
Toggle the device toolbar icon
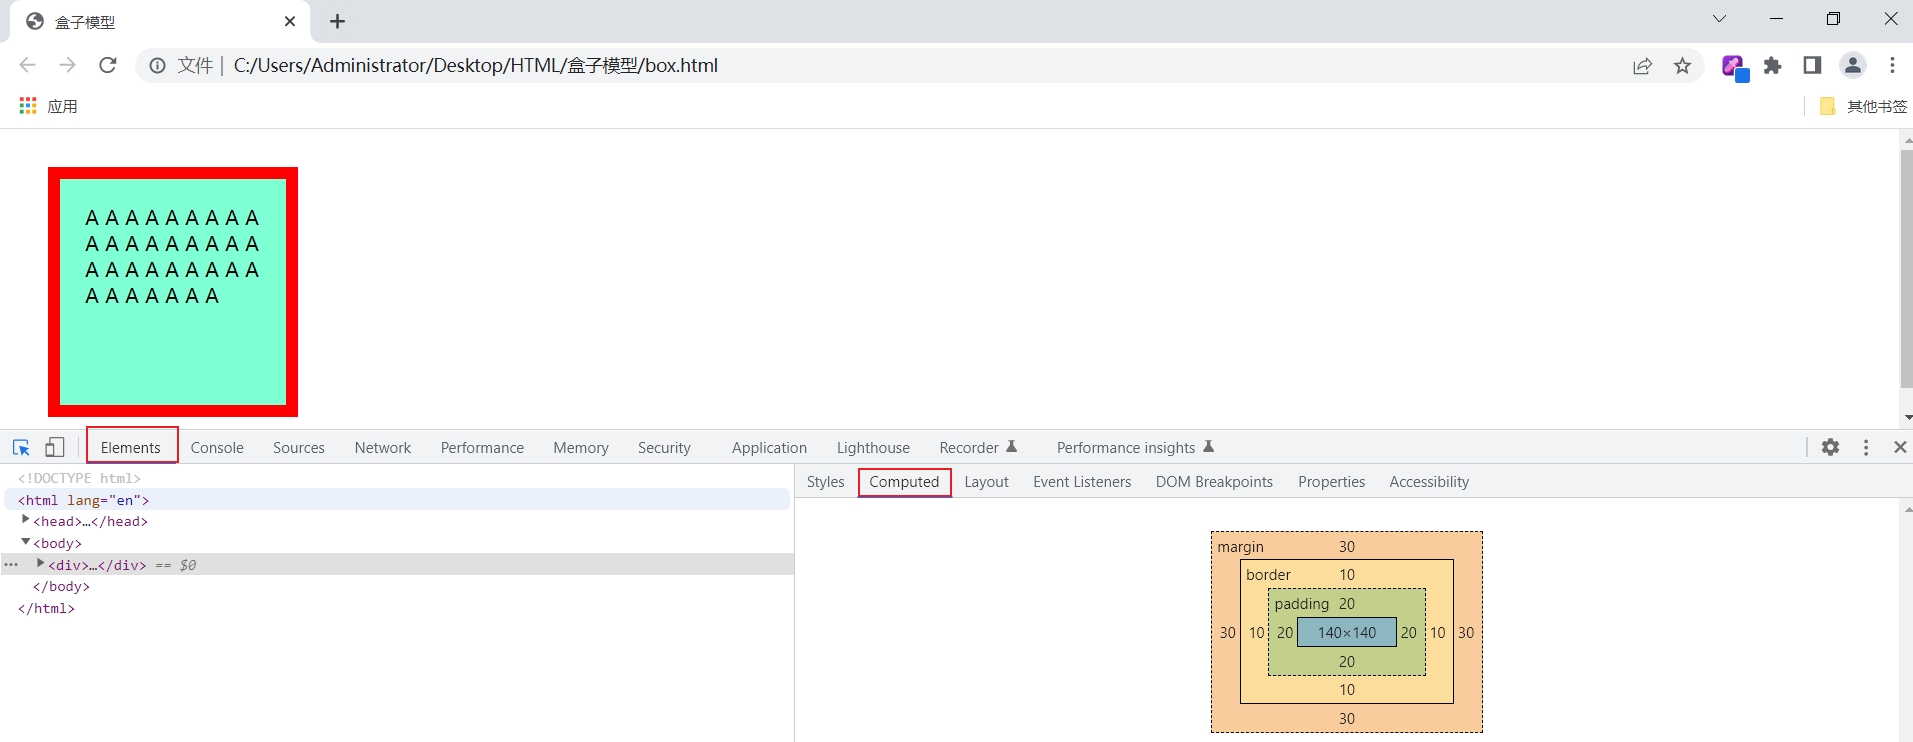coord(55,448)
